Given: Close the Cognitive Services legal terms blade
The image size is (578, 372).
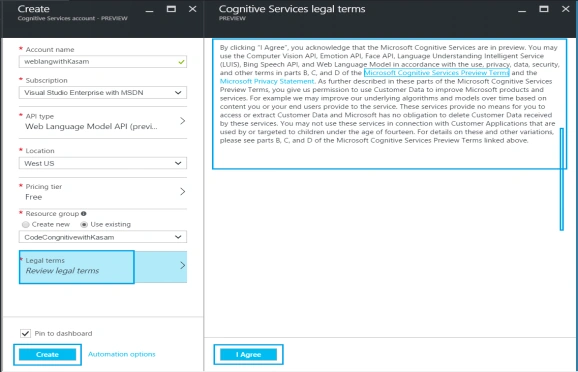Looking at the screenshot, I should point(565,9).
